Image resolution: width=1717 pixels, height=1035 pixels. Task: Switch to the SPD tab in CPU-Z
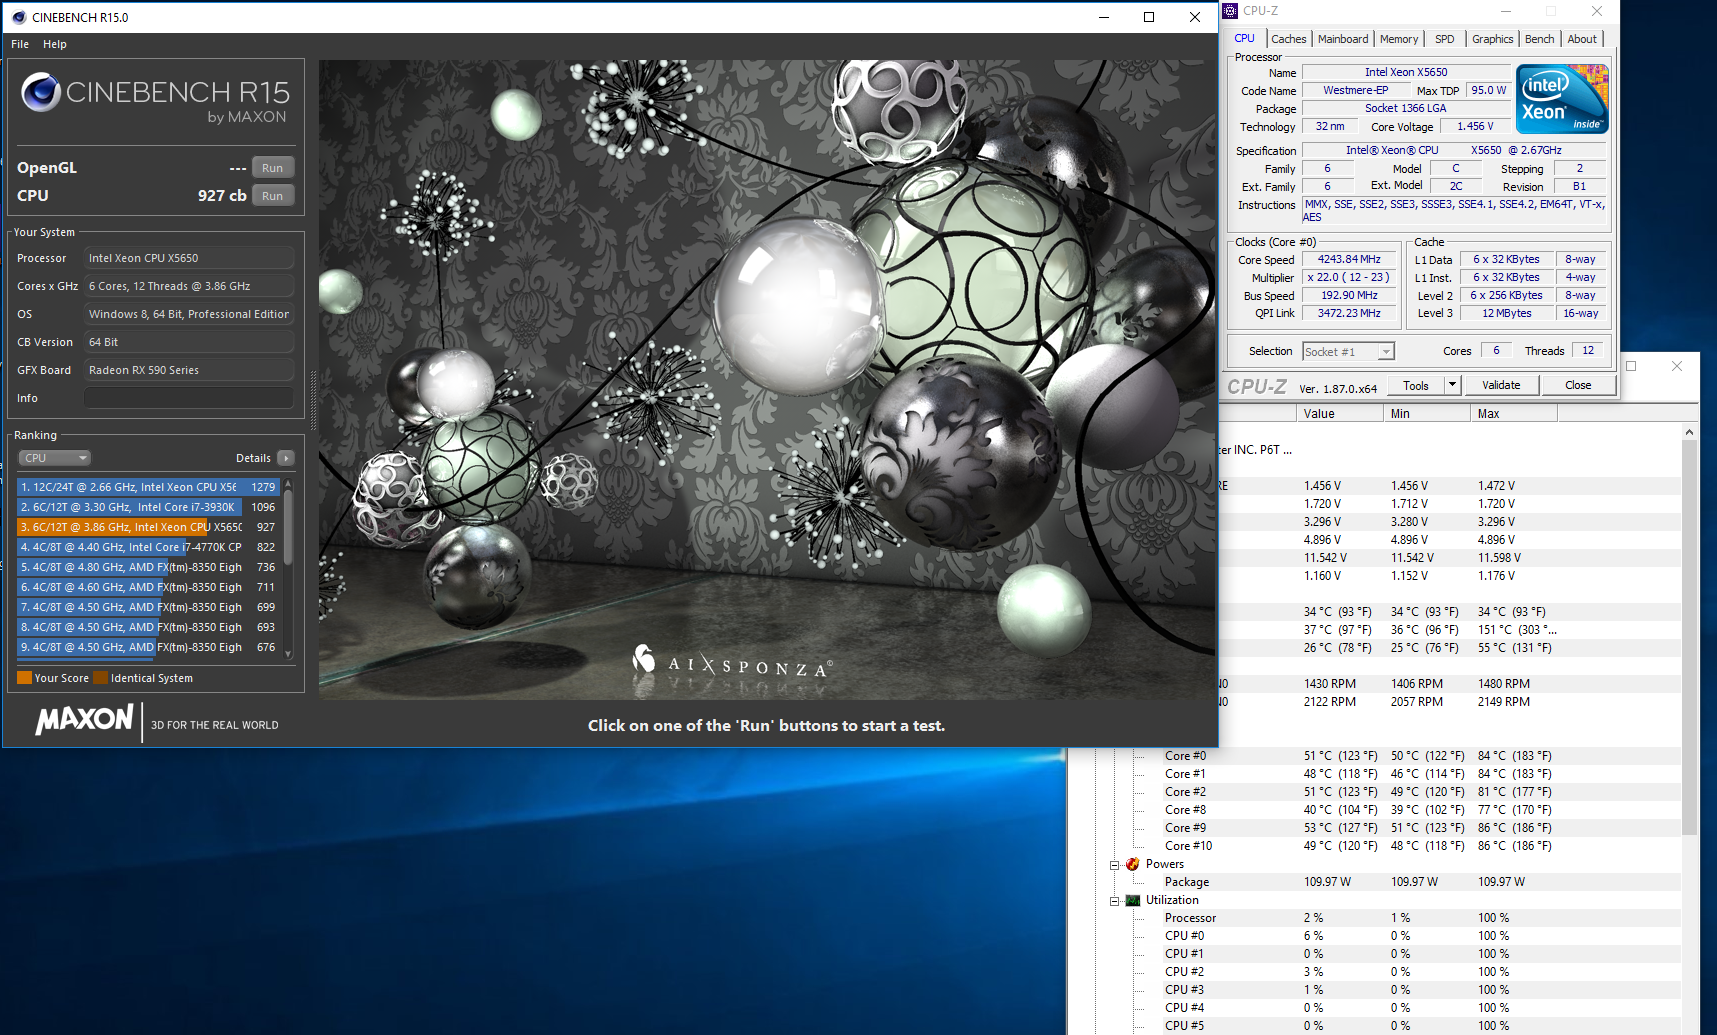point(1445,39)
